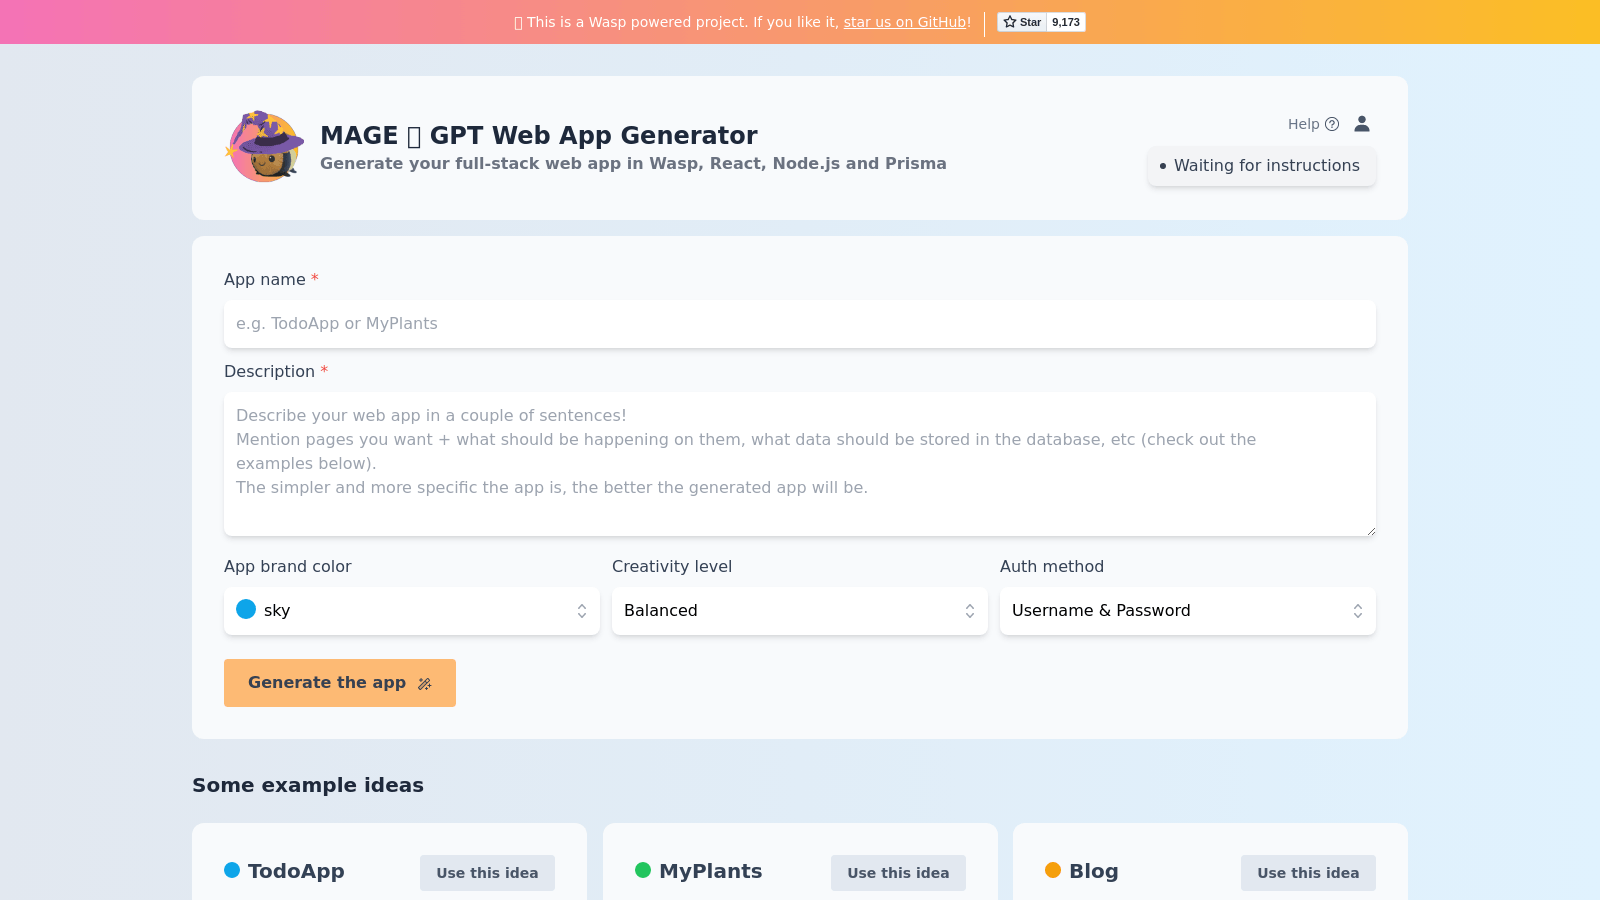The image size is (1600, 900).
Task: Click the Blog card title
Action: click(1094, 871)
